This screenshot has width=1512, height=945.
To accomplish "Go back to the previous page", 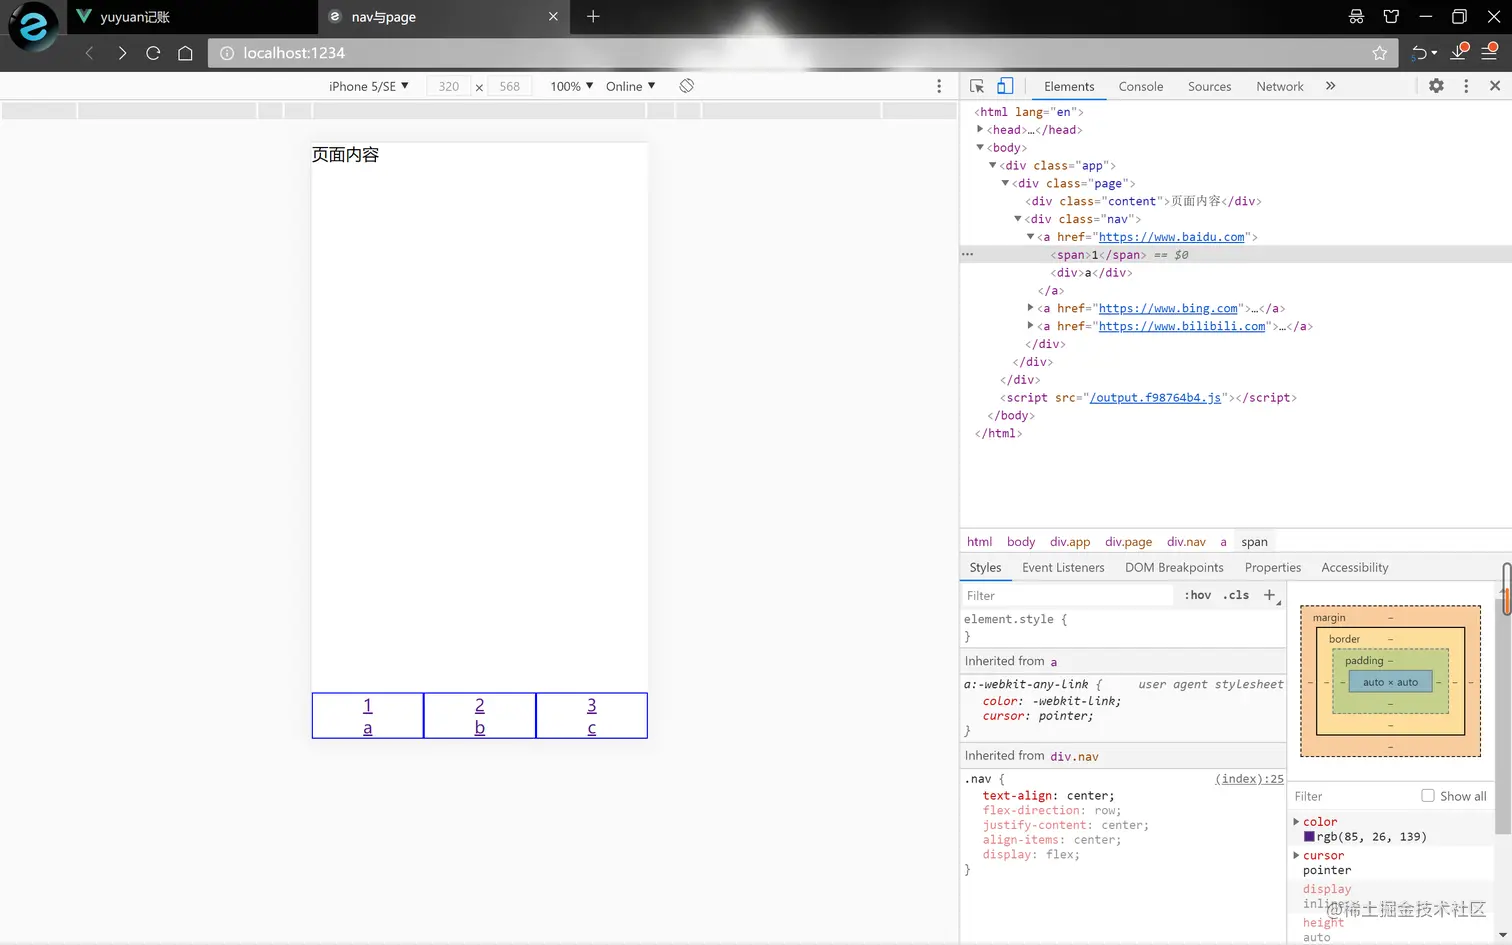I will click(x=90, y=53).
